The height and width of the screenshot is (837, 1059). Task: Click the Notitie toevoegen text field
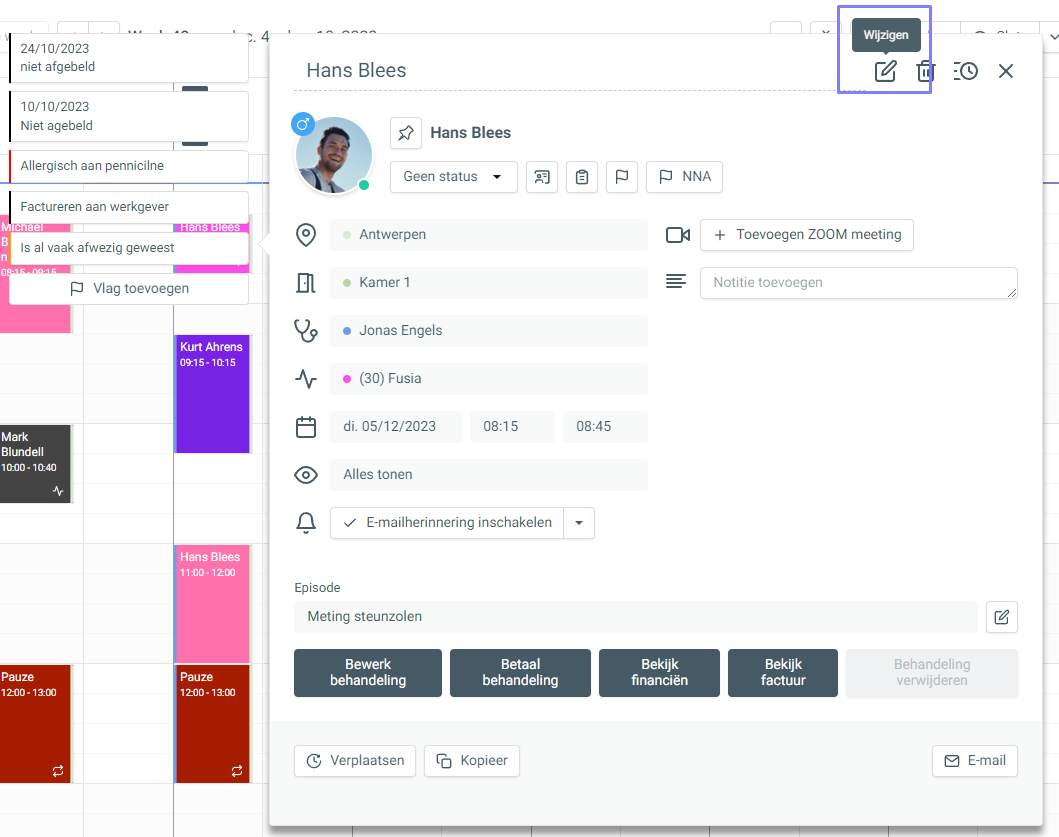click(858, 283)
